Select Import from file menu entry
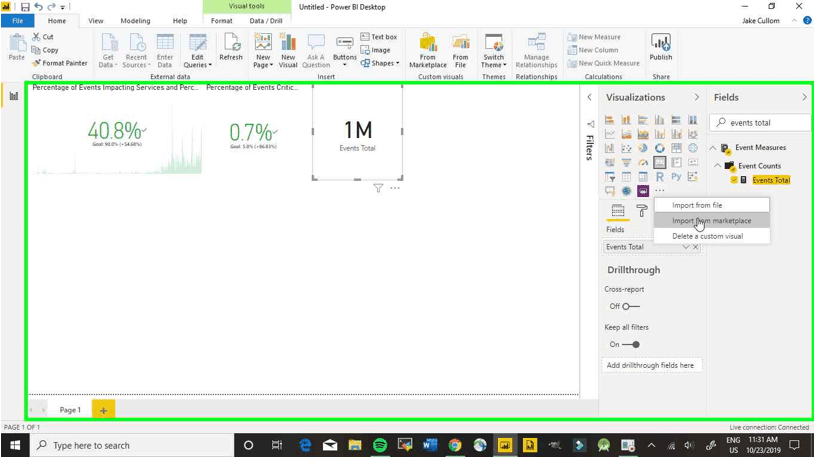Viewport: 816px width, 458px height. click(x=711, y=205)
